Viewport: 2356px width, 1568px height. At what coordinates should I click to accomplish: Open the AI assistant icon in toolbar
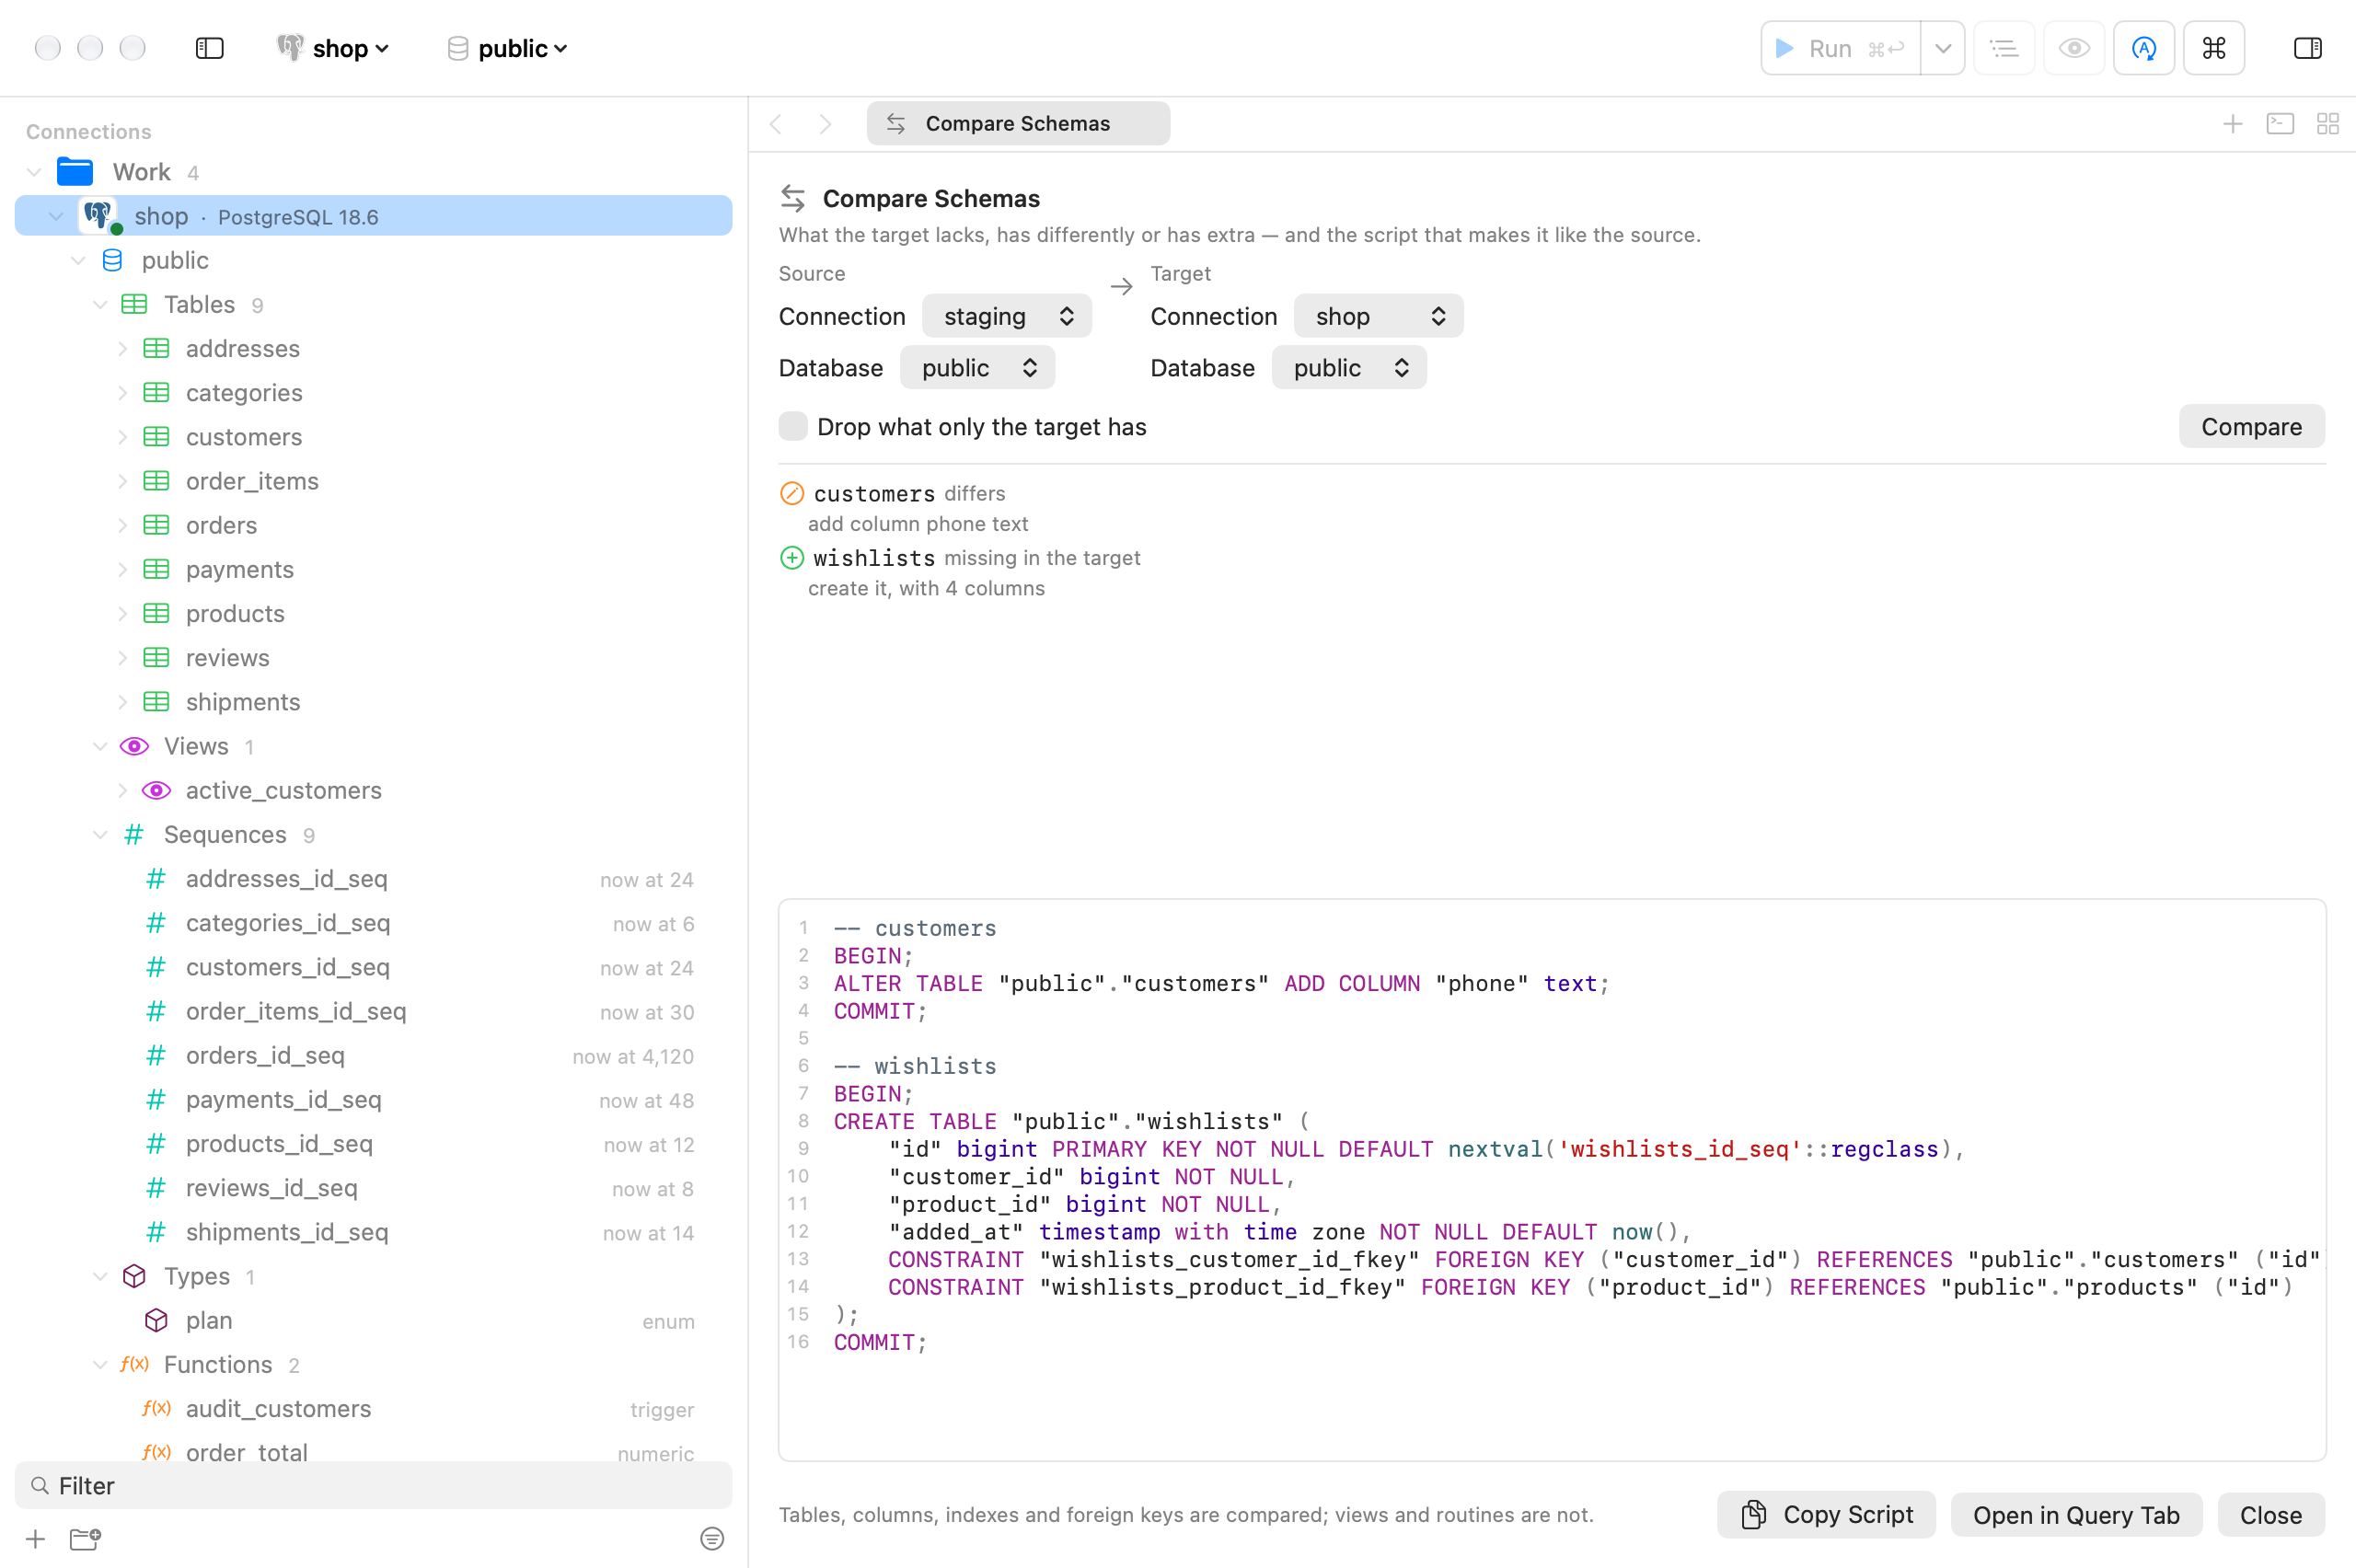[2143, 48]
